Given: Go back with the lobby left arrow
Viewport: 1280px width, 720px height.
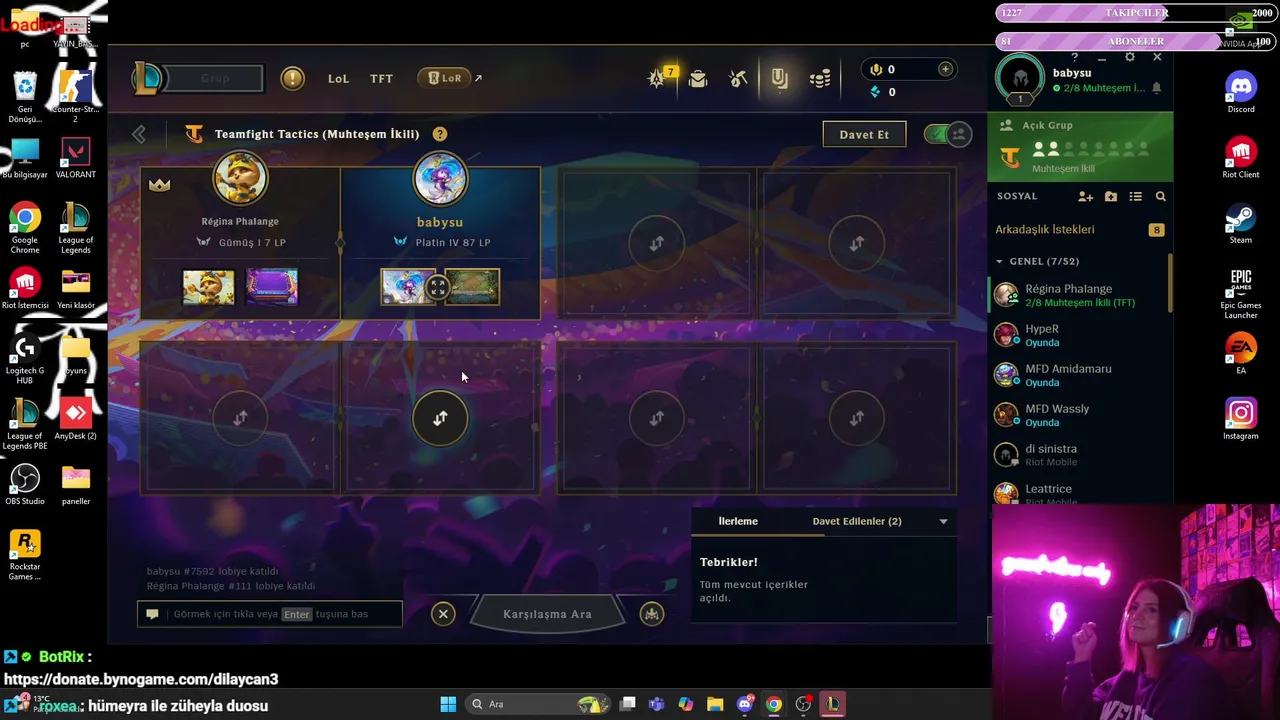Looking at the screenshot, I should [139, 134].
